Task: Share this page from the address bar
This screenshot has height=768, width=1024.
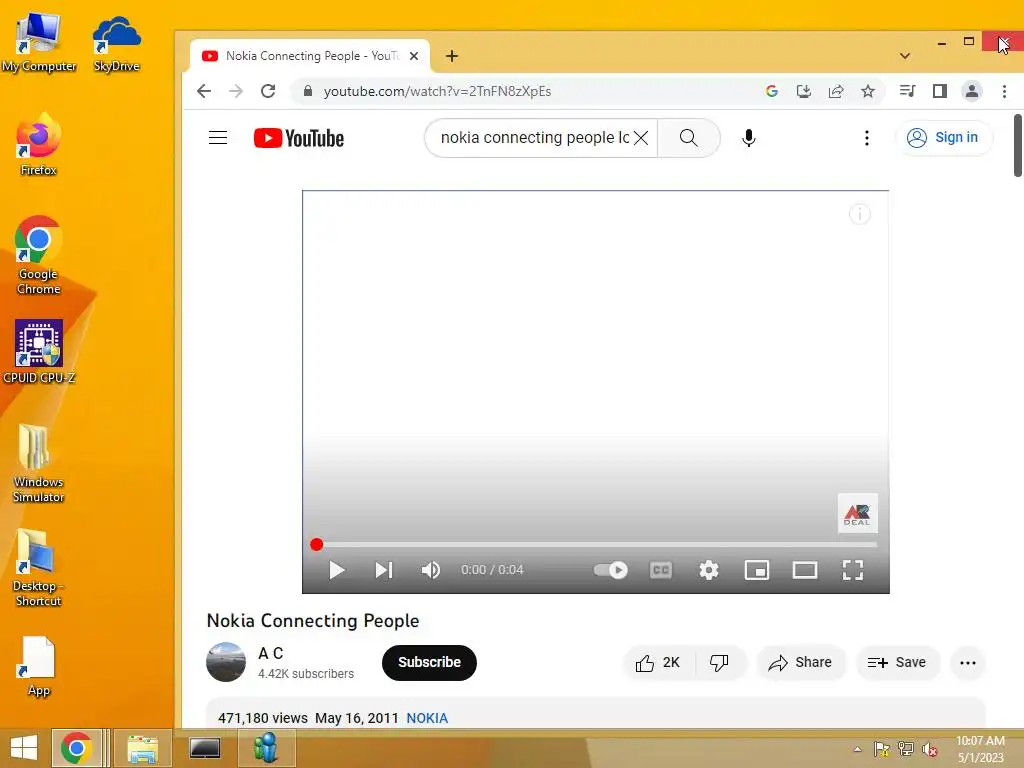Action: pos(836,91)
